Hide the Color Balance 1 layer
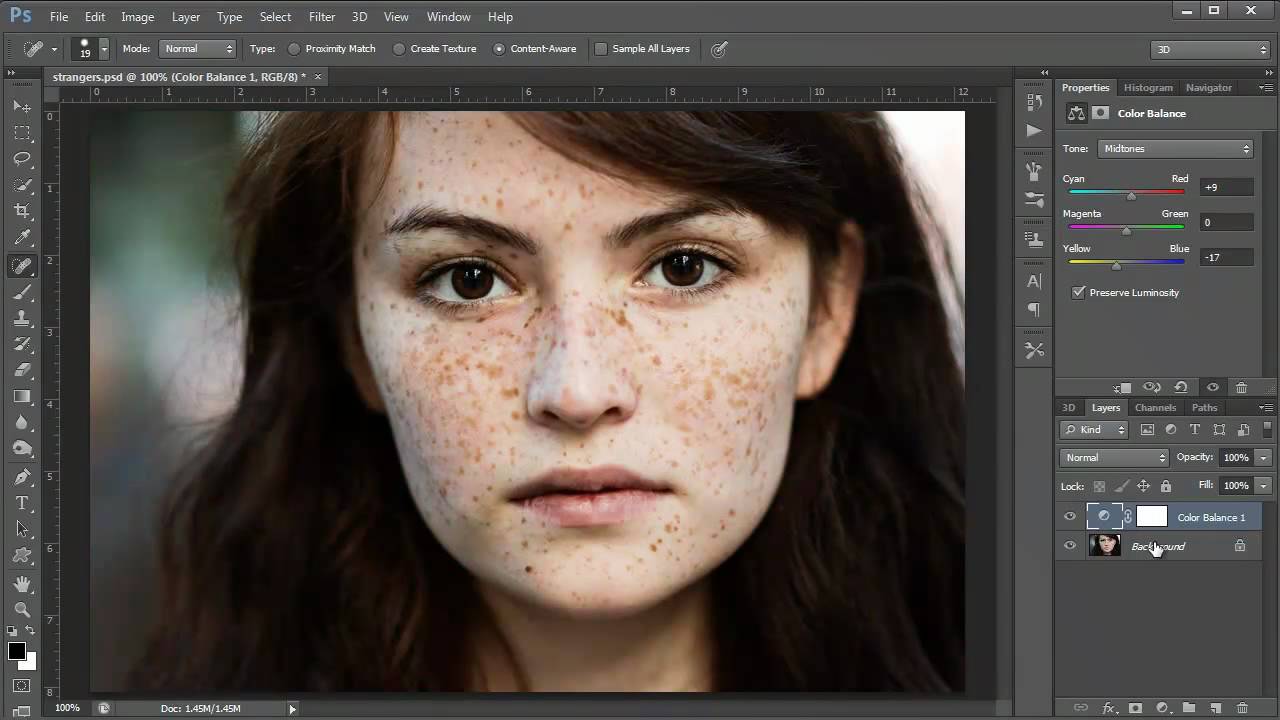The image size is (1280, 720). [x=1070, y=517]
